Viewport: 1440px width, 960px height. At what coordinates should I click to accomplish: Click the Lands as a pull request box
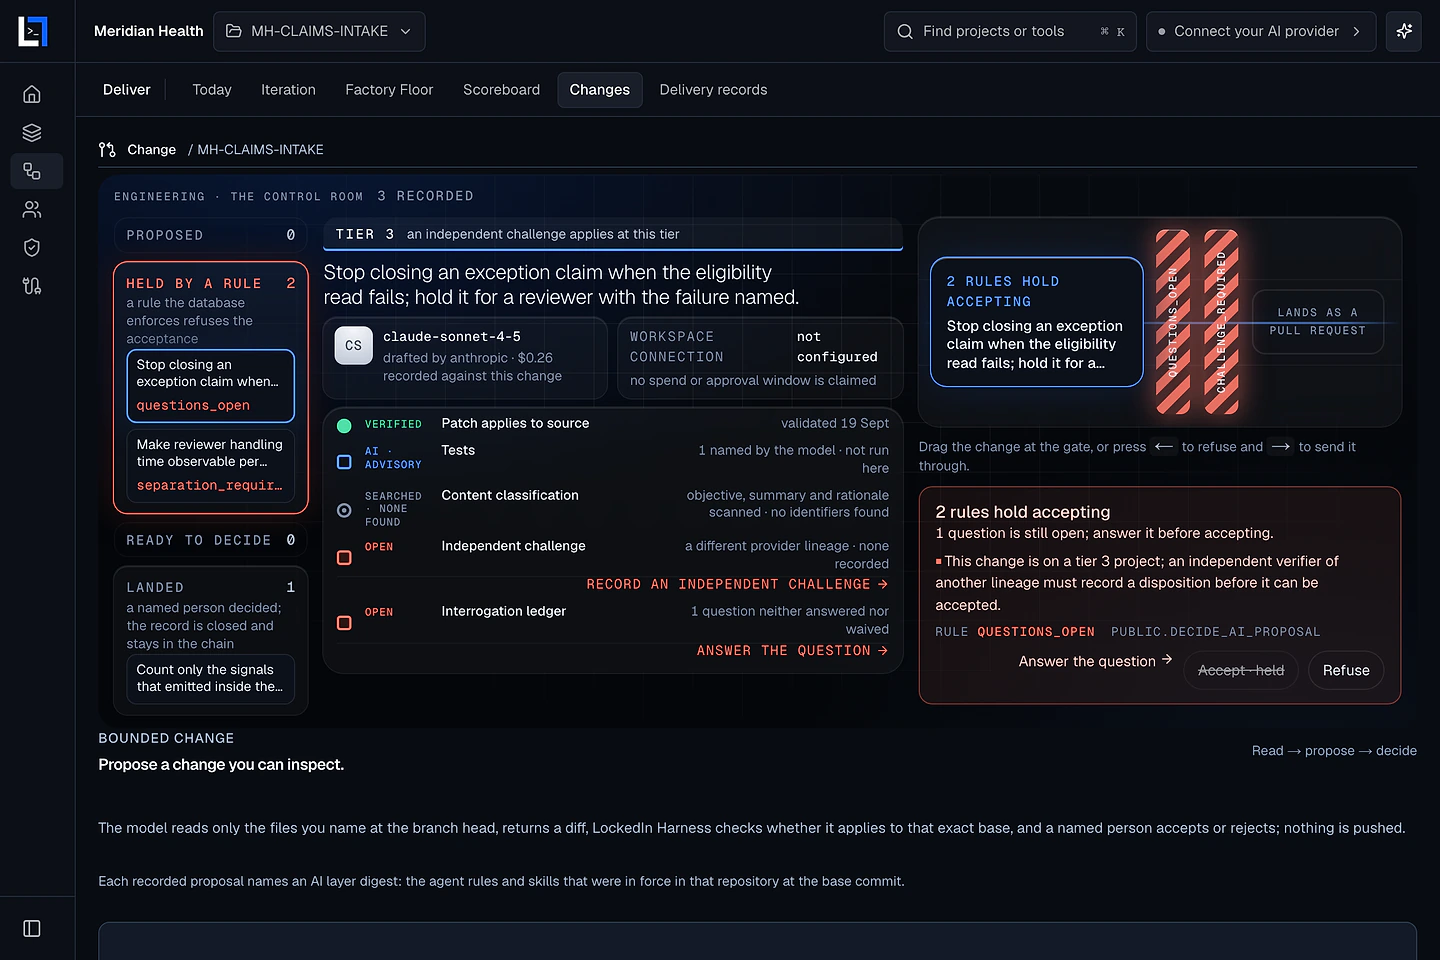pos(1318,322)
